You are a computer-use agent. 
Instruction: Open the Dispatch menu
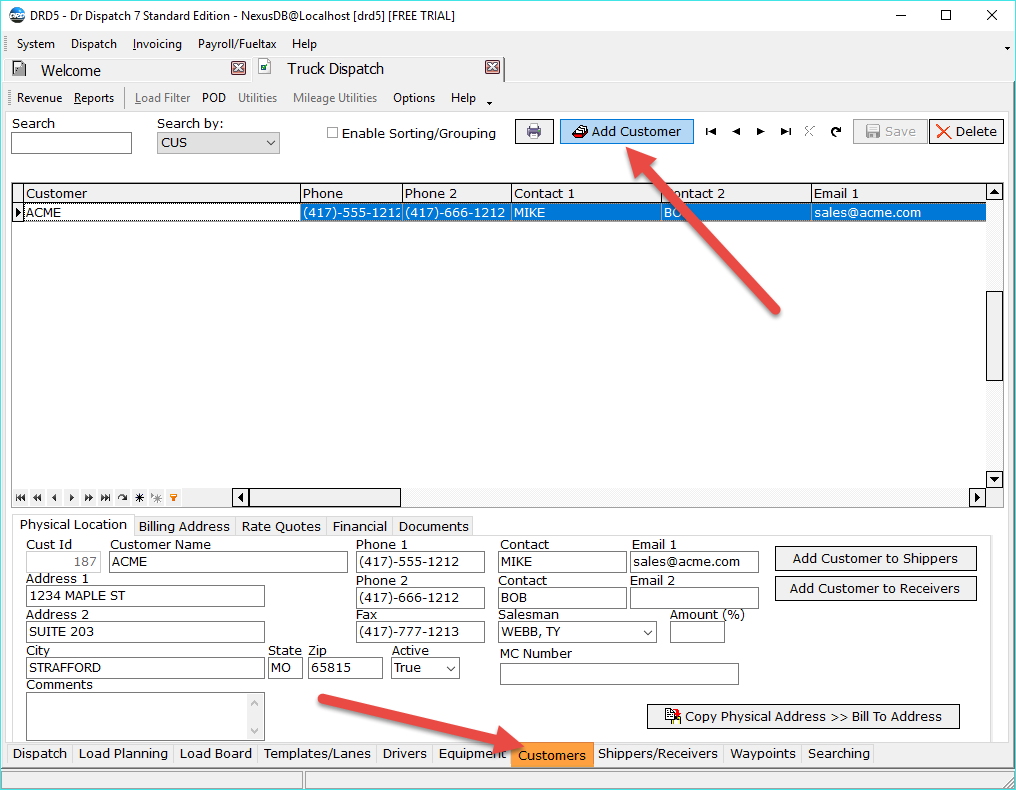point(94,44)
